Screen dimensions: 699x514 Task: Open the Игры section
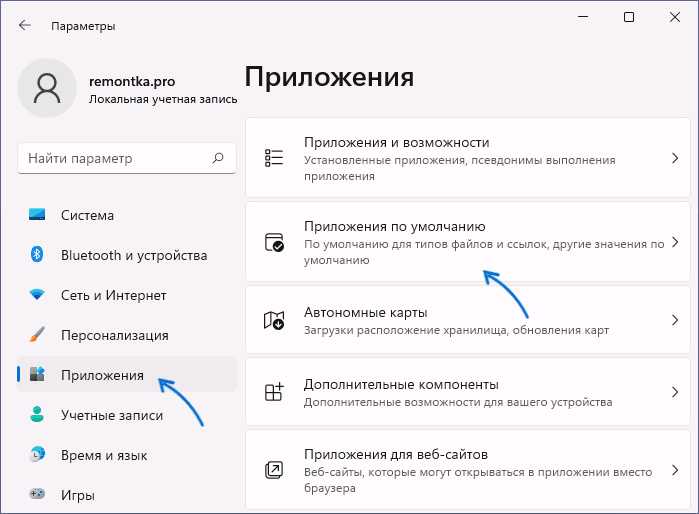point(127,494)
